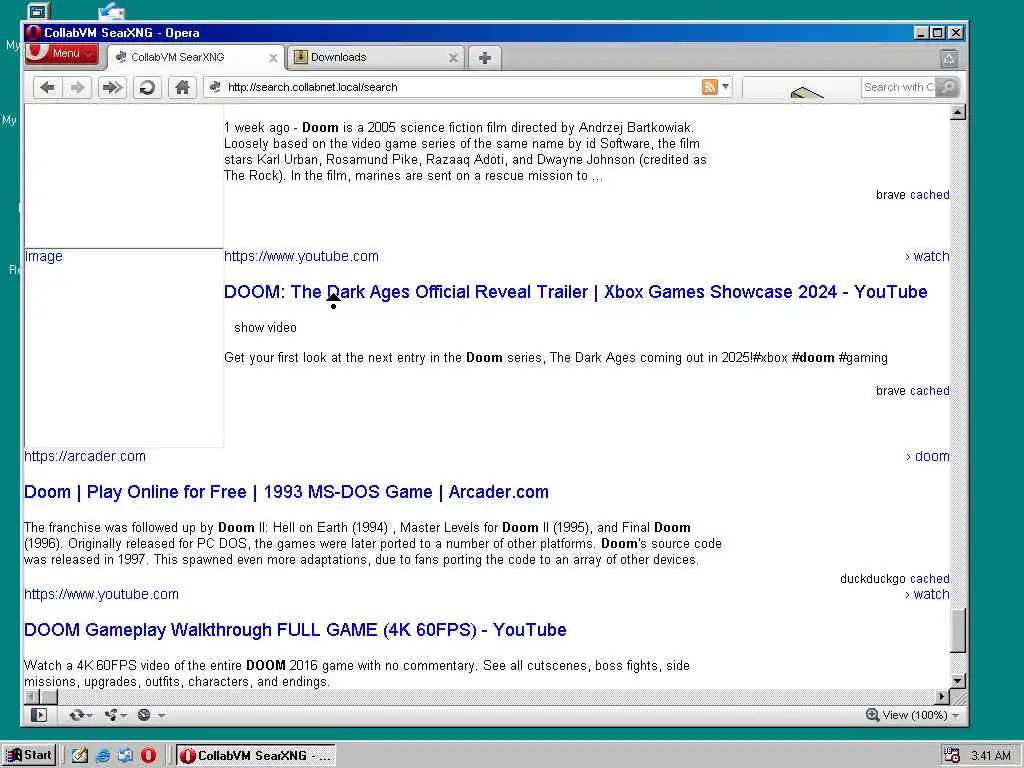Click the search magnifier button in toolbar
The width and height of the screenshot is (1024, 768).
click(x=948, y=87)
